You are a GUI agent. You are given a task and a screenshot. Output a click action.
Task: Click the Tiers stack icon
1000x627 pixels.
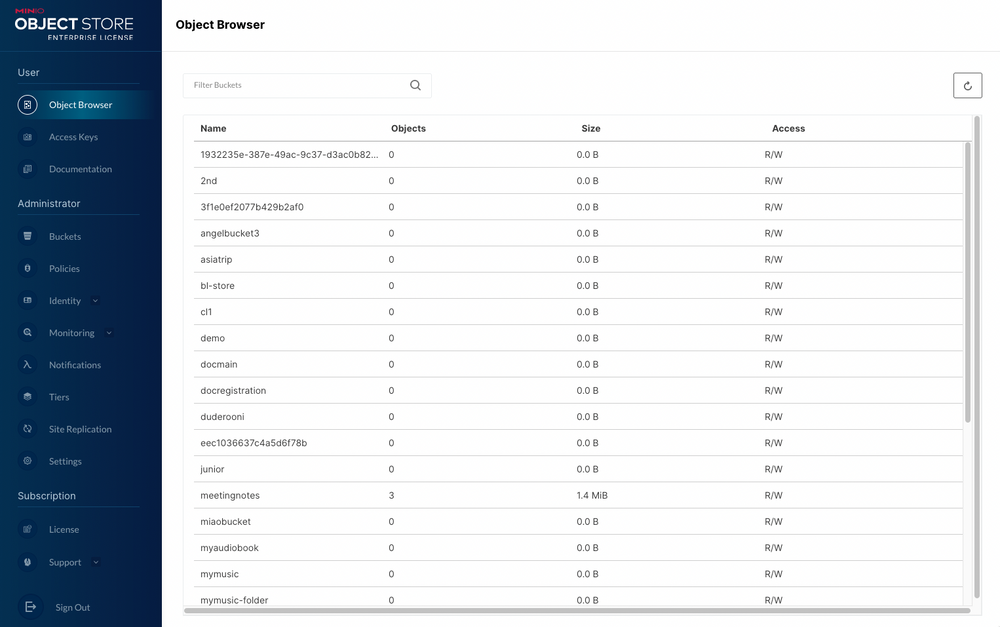coord(28,397)
